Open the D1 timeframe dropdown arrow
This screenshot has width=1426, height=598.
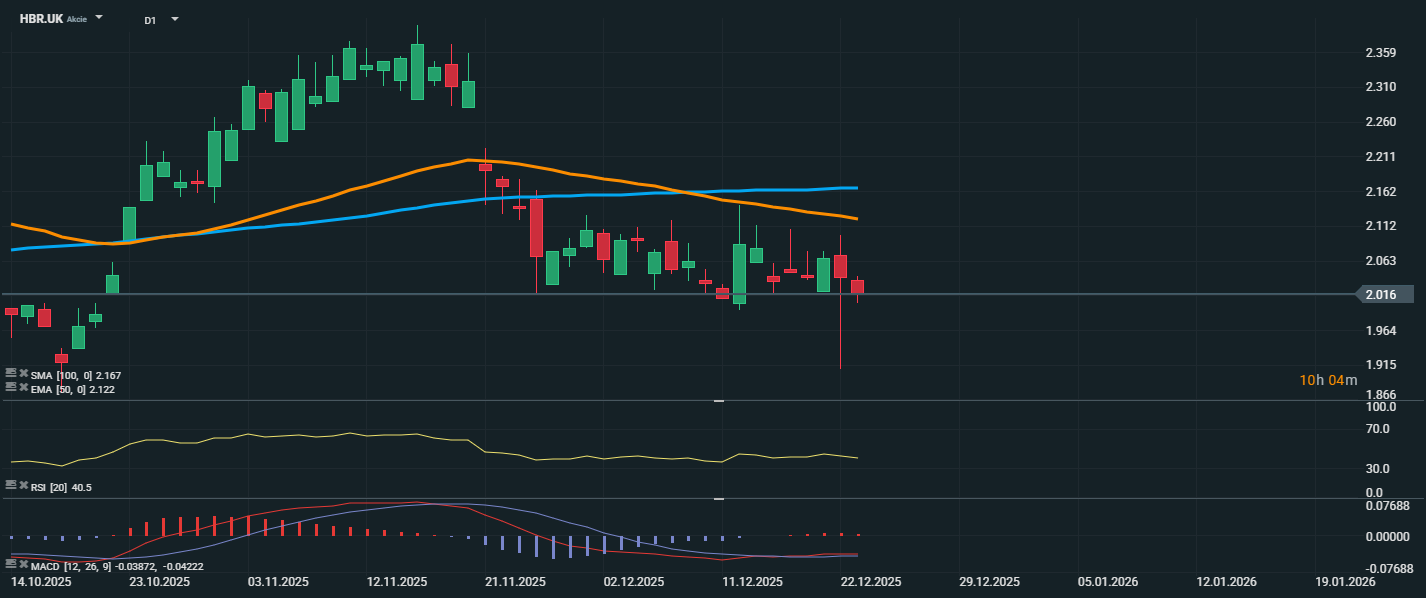(175, 18)
